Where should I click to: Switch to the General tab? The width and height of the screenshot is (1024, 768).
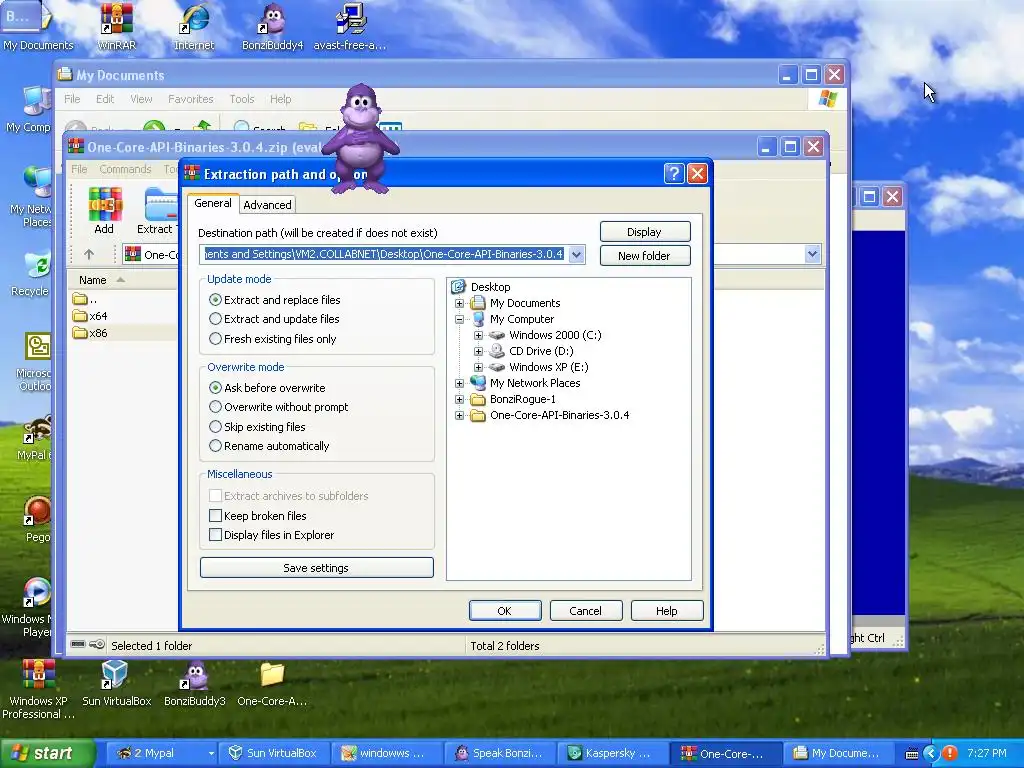213,203
